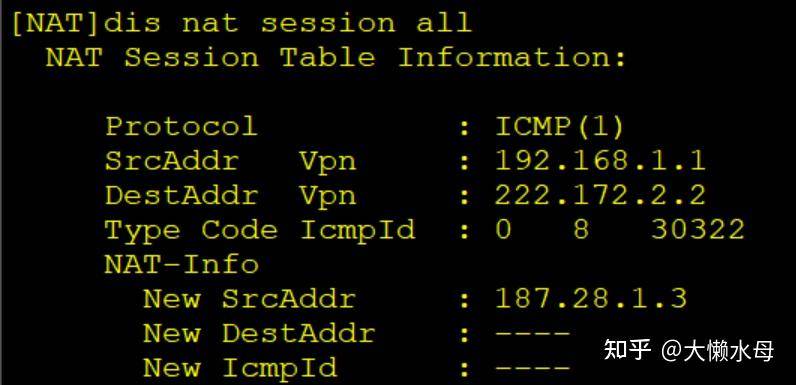796x385 pixels.
Task: Click the IcmpId value 30322
Action: tap(698, 230)
